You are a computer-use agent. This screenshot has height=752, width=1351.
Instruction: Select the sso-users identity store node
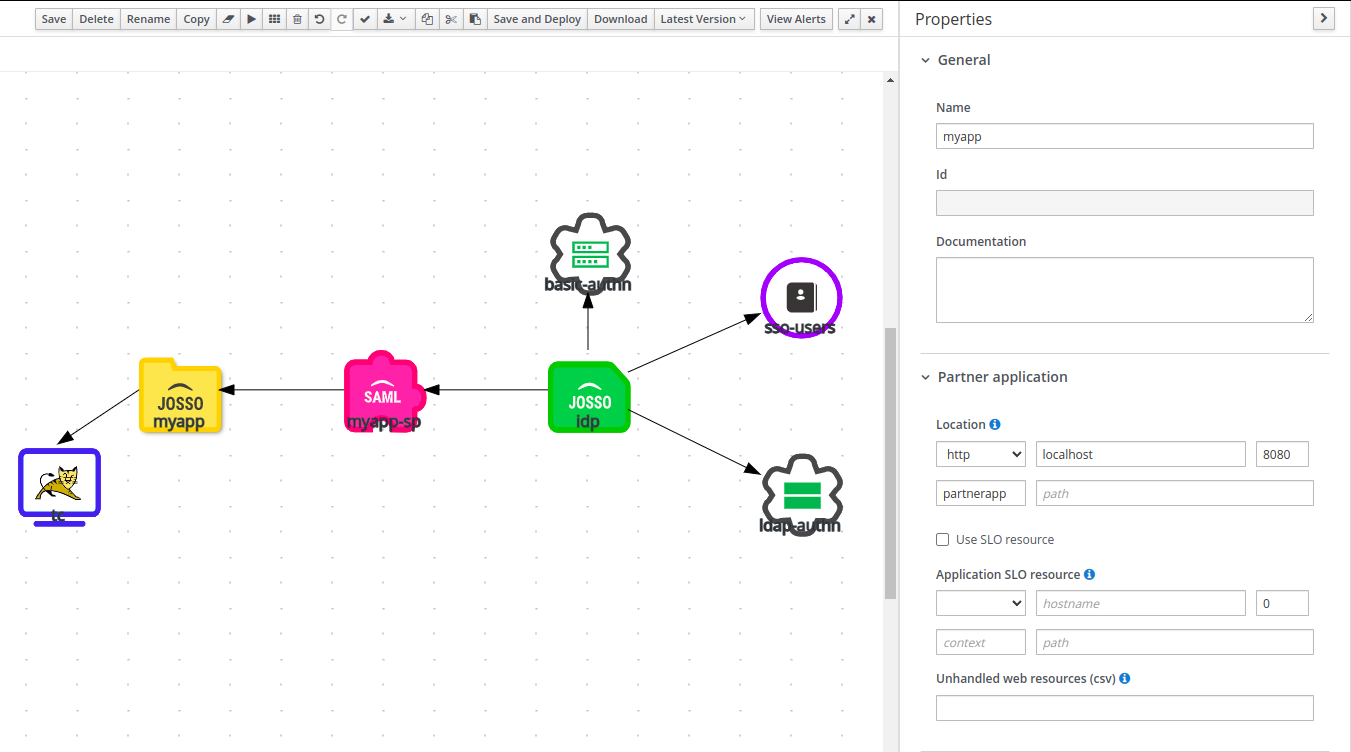801,297
